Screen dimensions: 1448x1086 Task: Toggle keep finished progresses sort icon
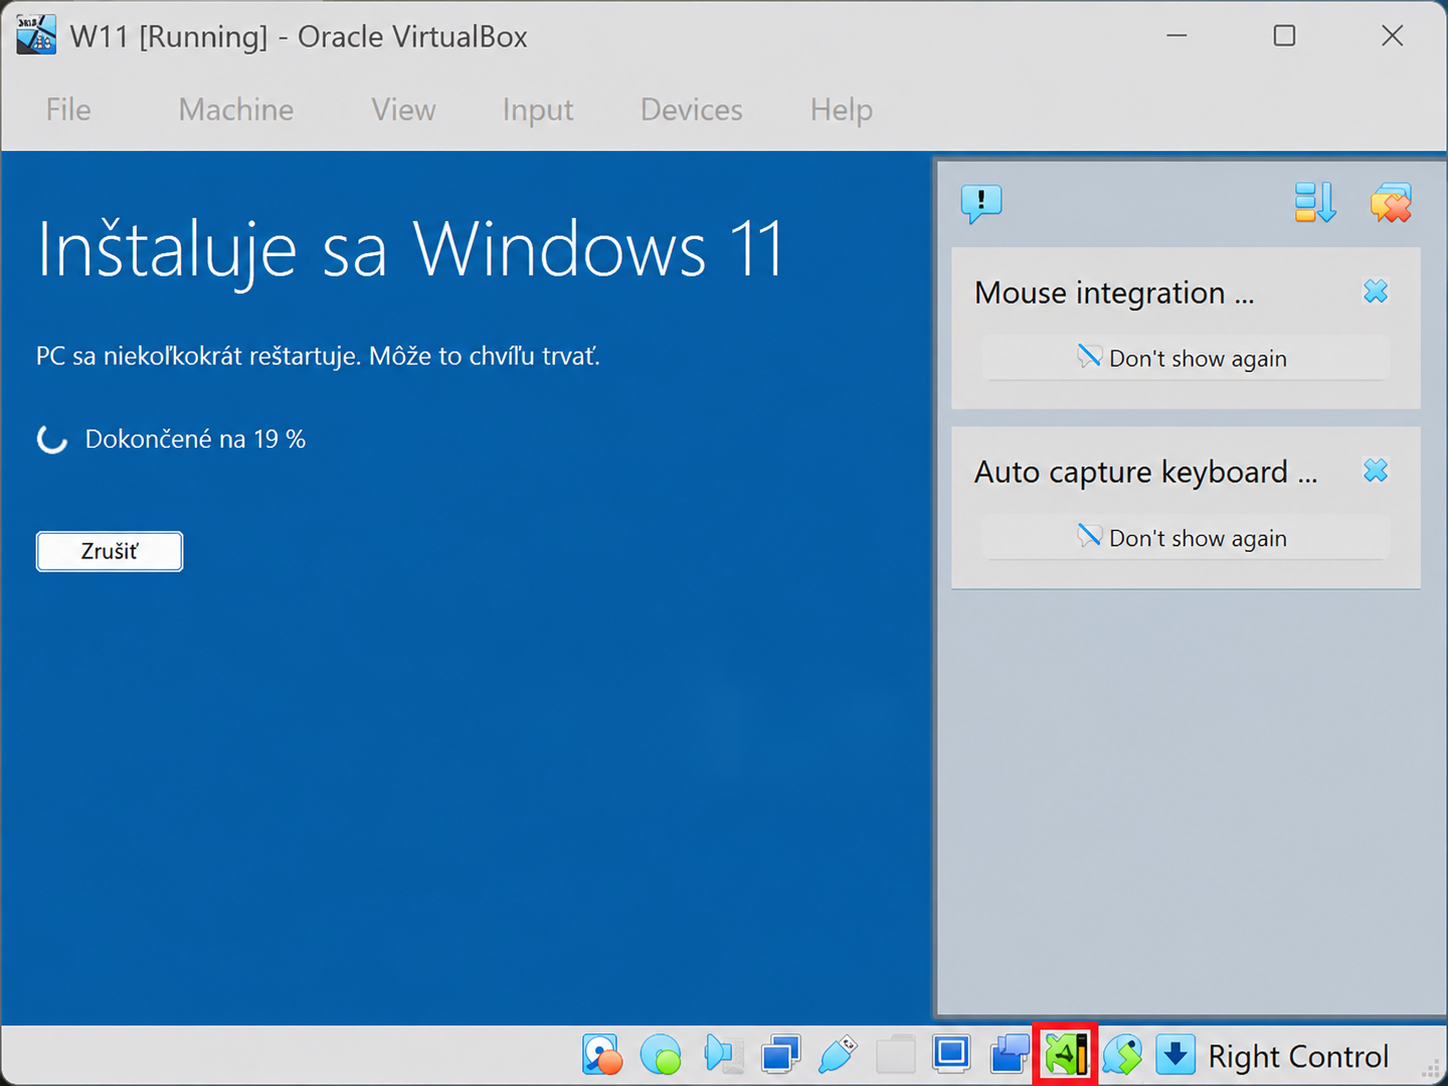coord(1315,202)
